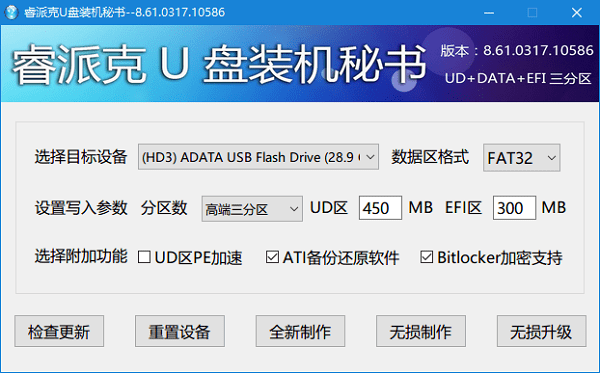Click the 无损制作 button

coord(421,331)
